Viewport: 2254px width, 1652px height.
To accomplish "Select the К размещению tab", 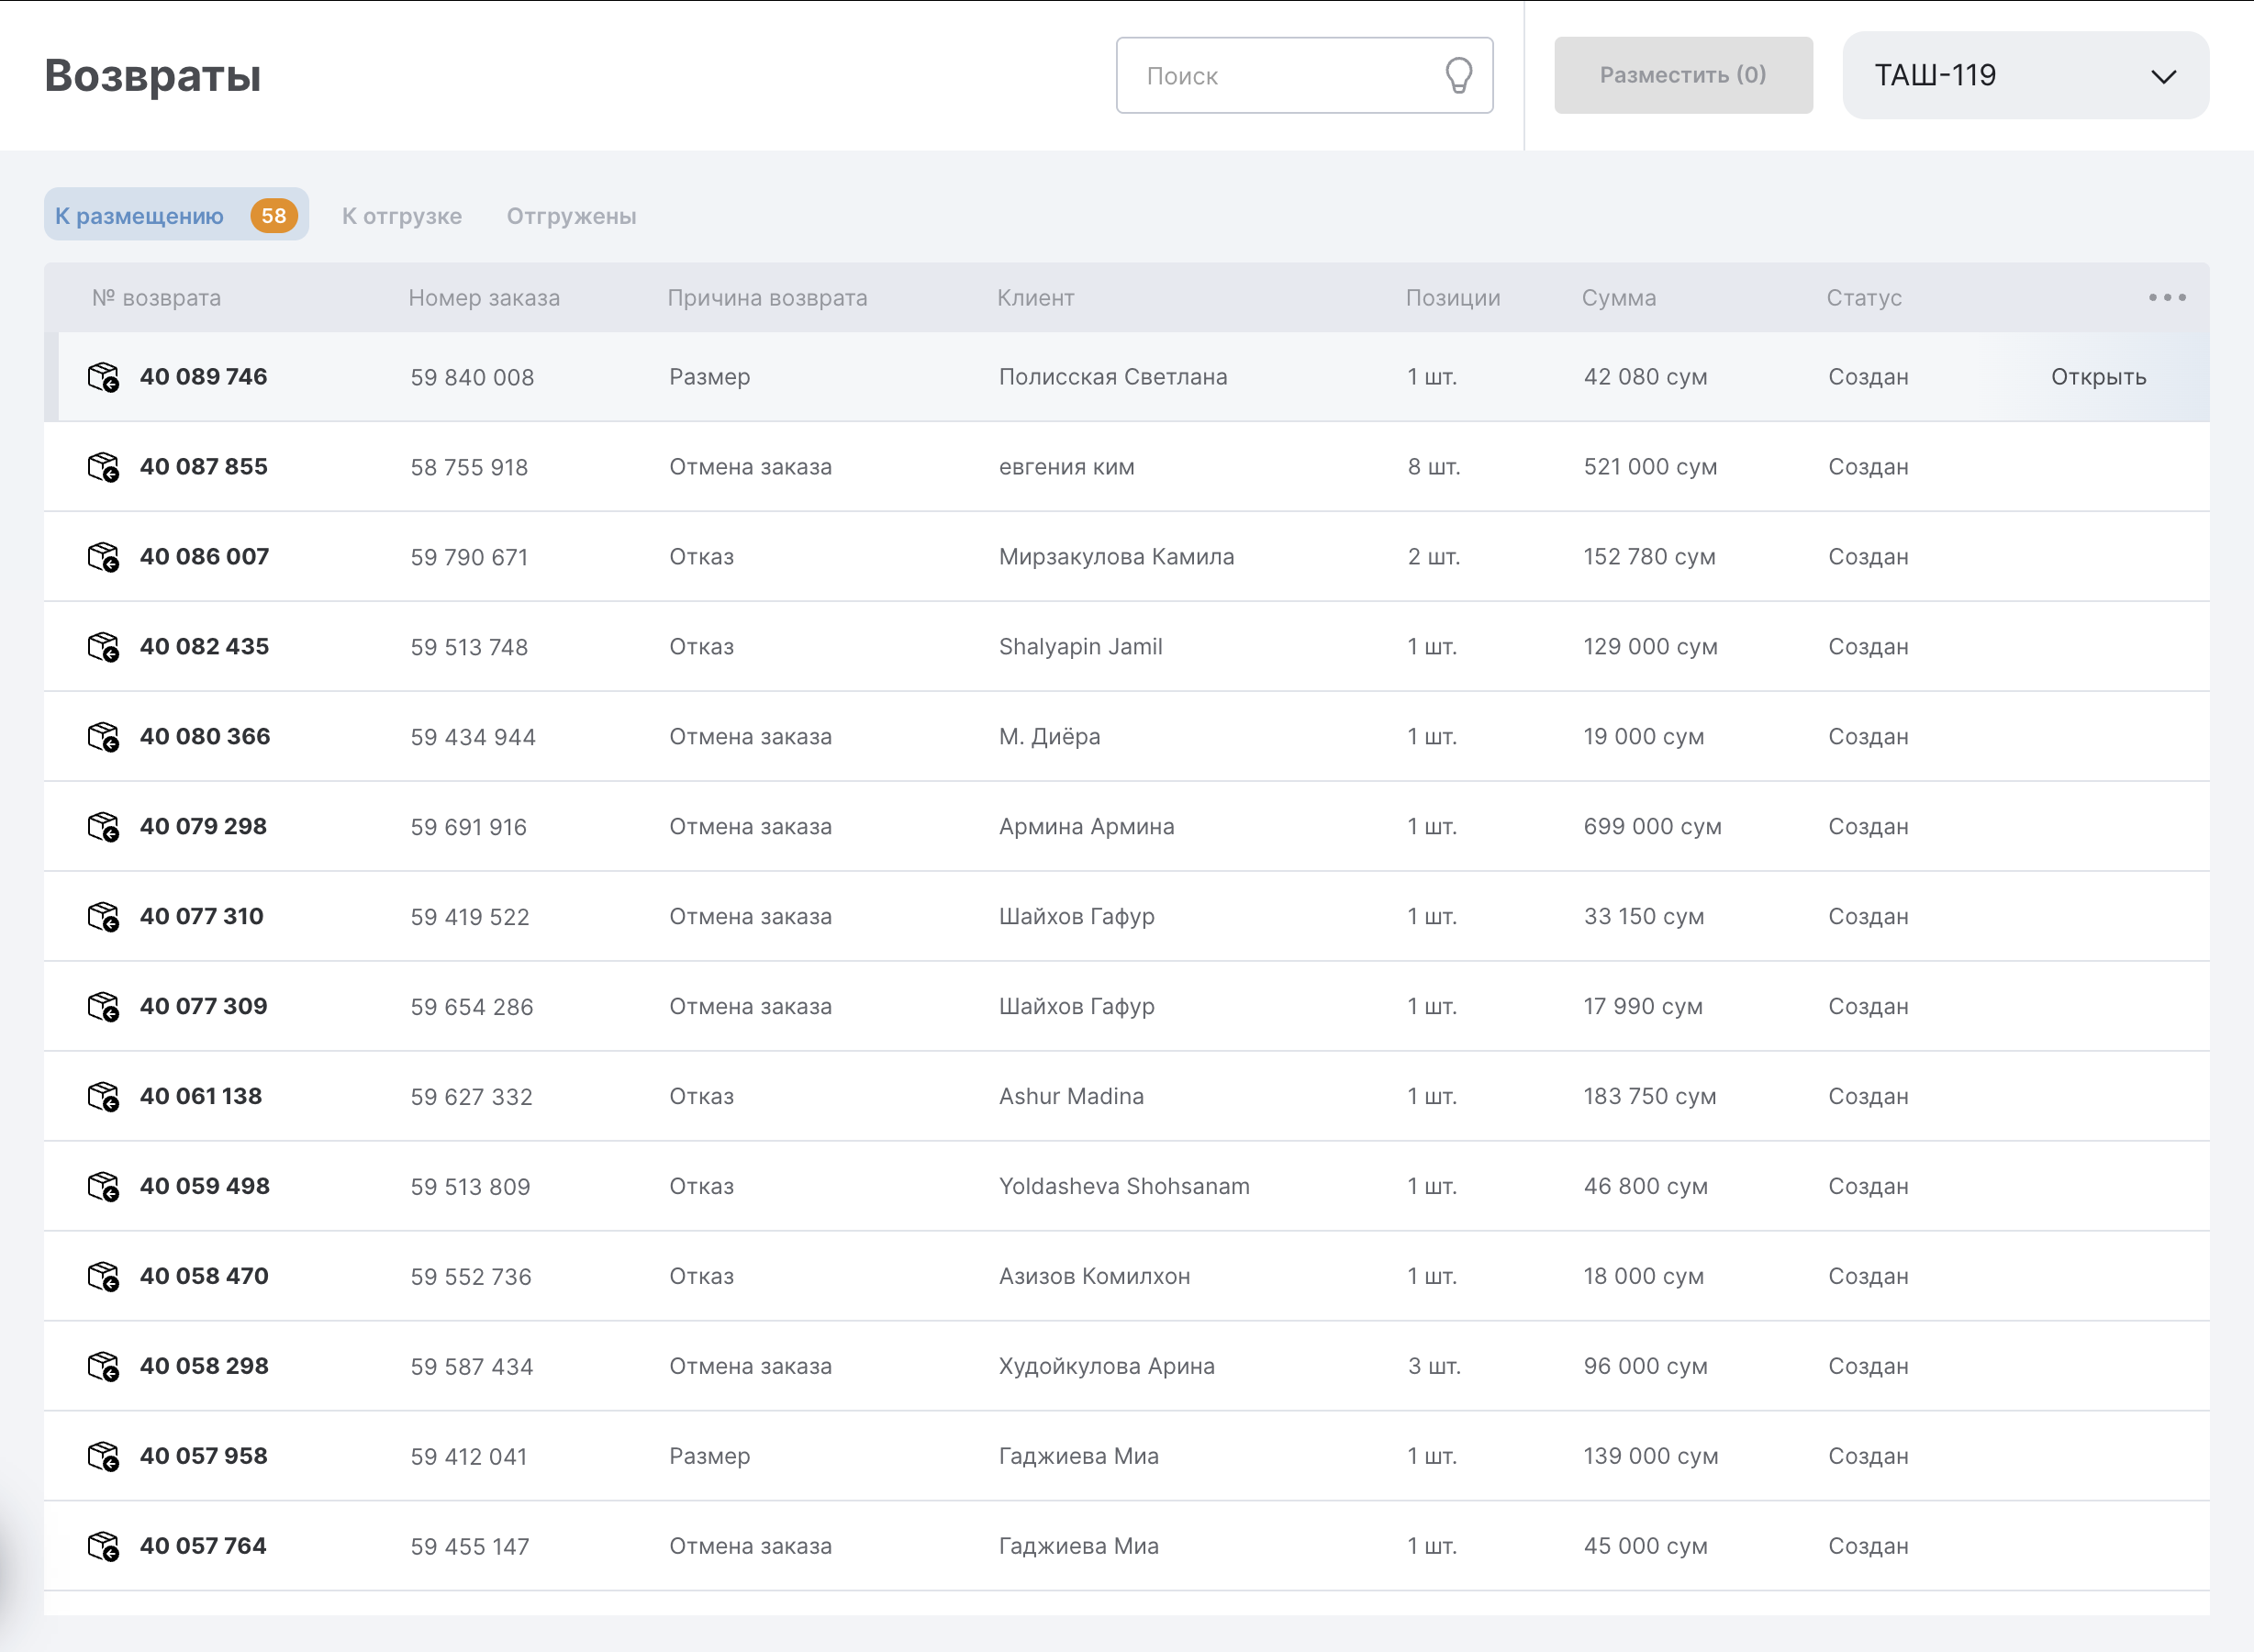I will click(140, 216).
